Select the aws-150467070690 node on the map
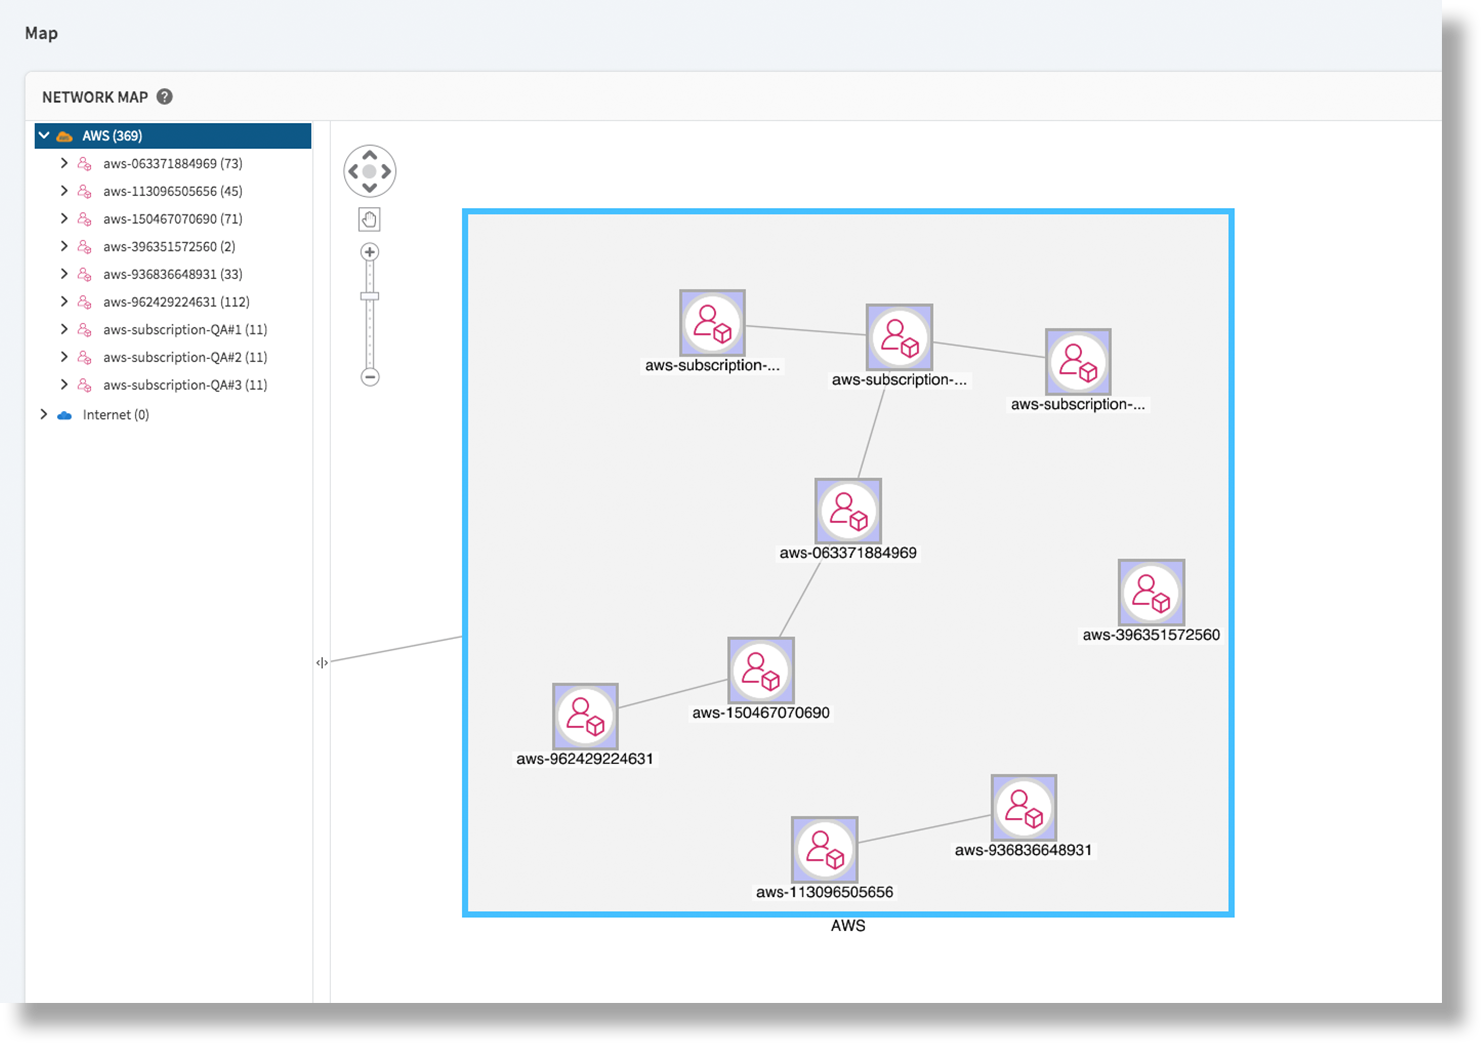Viewport: 1481px width, 1043px height. pyautogui.click(x=761, y=670)
